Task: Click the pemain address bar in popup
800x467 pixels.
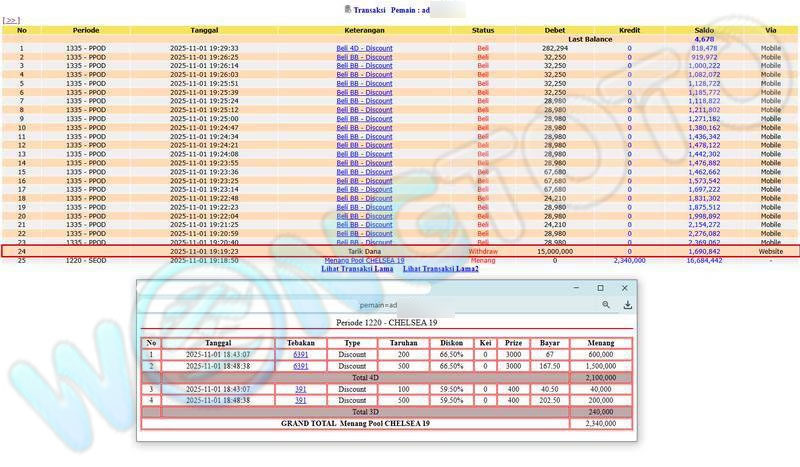Action: tap(380, 305)
